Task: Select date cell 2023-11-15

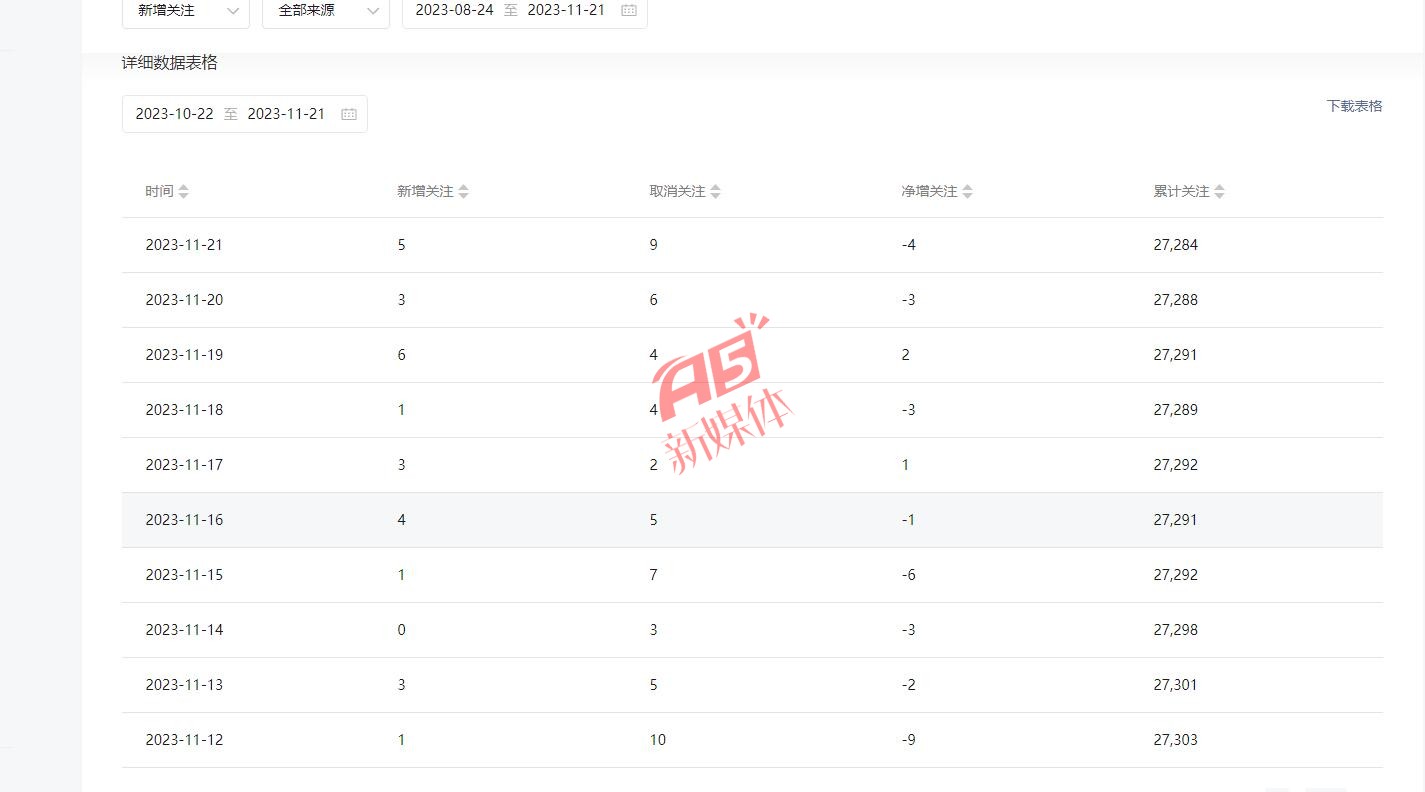Action: pyautogui.click(x=184, y=575)
